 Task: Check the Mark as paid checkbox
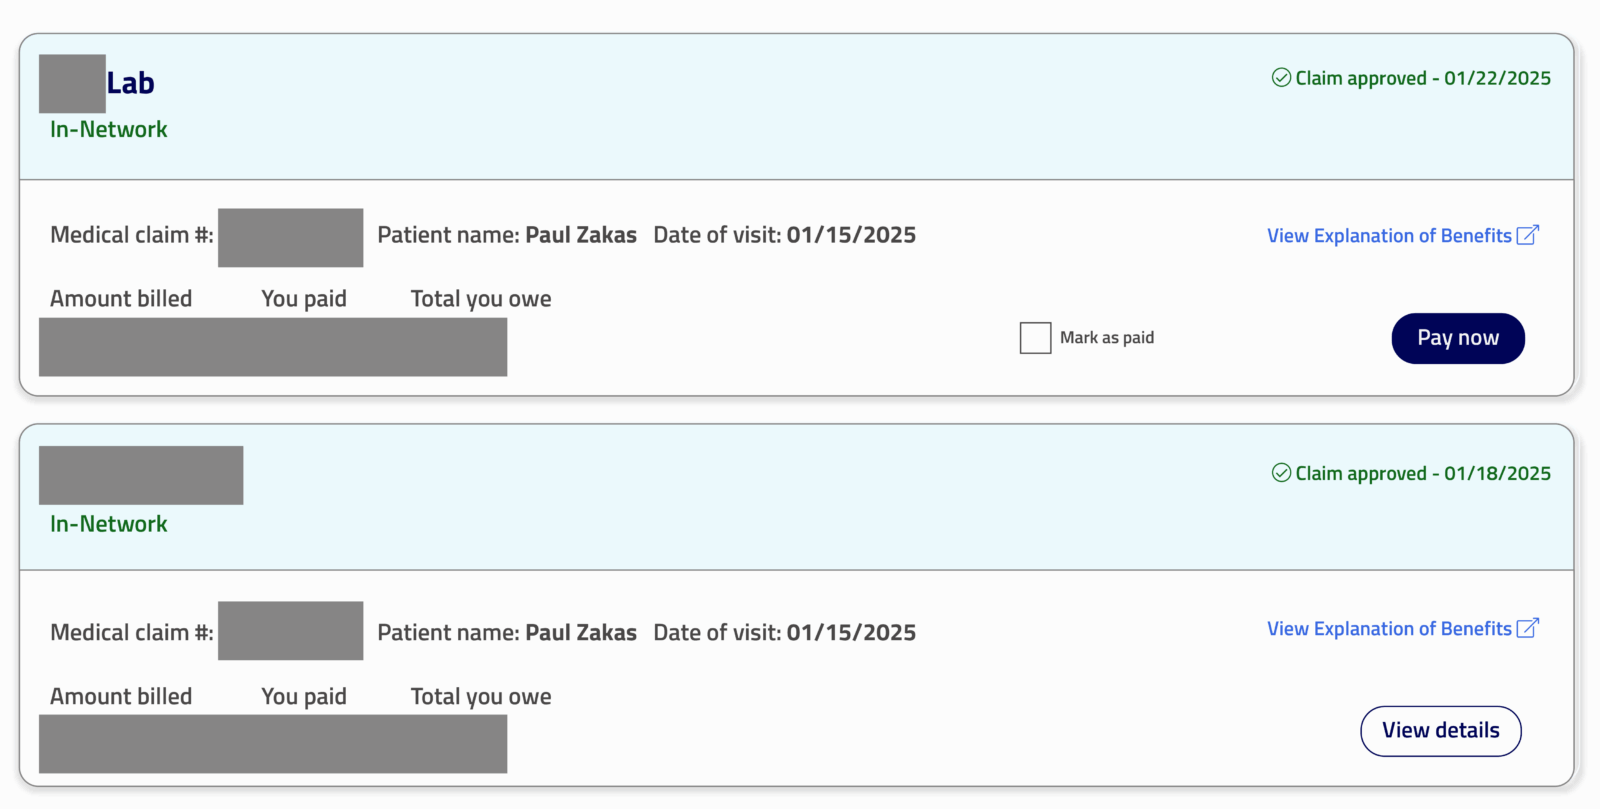click(1035, 338)
